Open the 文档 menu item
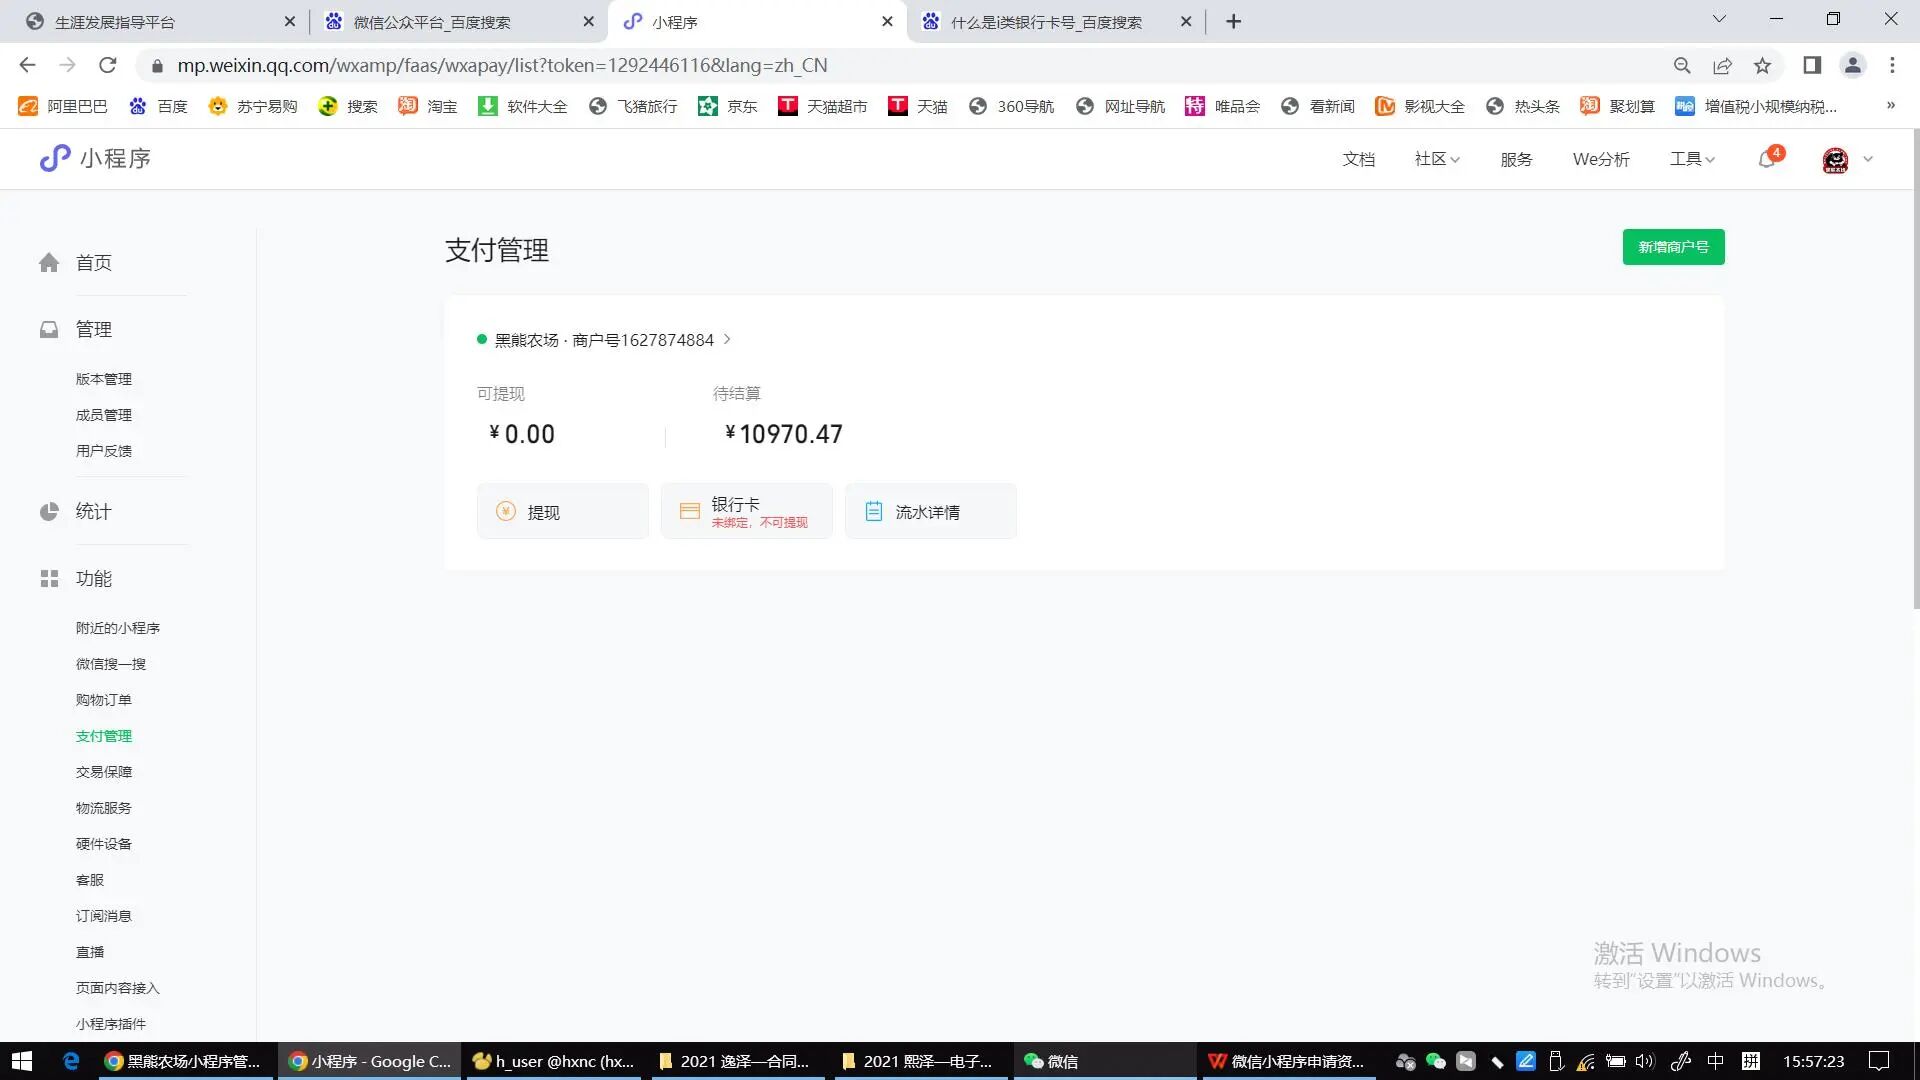 coord(1358,160)
